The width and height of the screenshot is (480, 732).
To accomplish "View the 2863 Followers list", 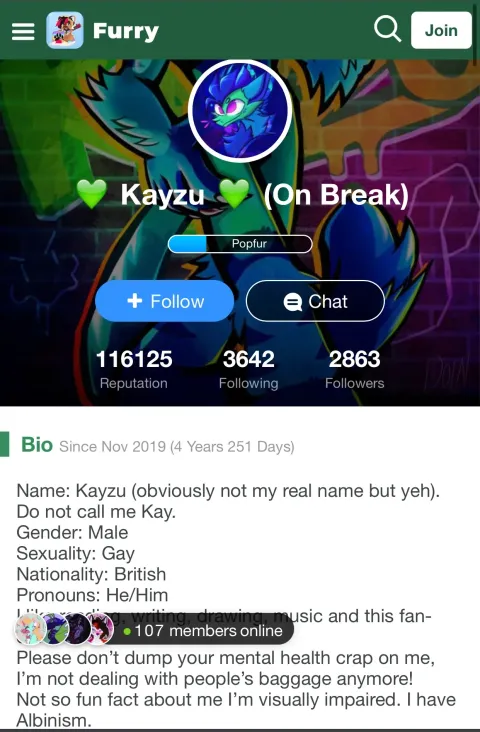I will point(355,369).
